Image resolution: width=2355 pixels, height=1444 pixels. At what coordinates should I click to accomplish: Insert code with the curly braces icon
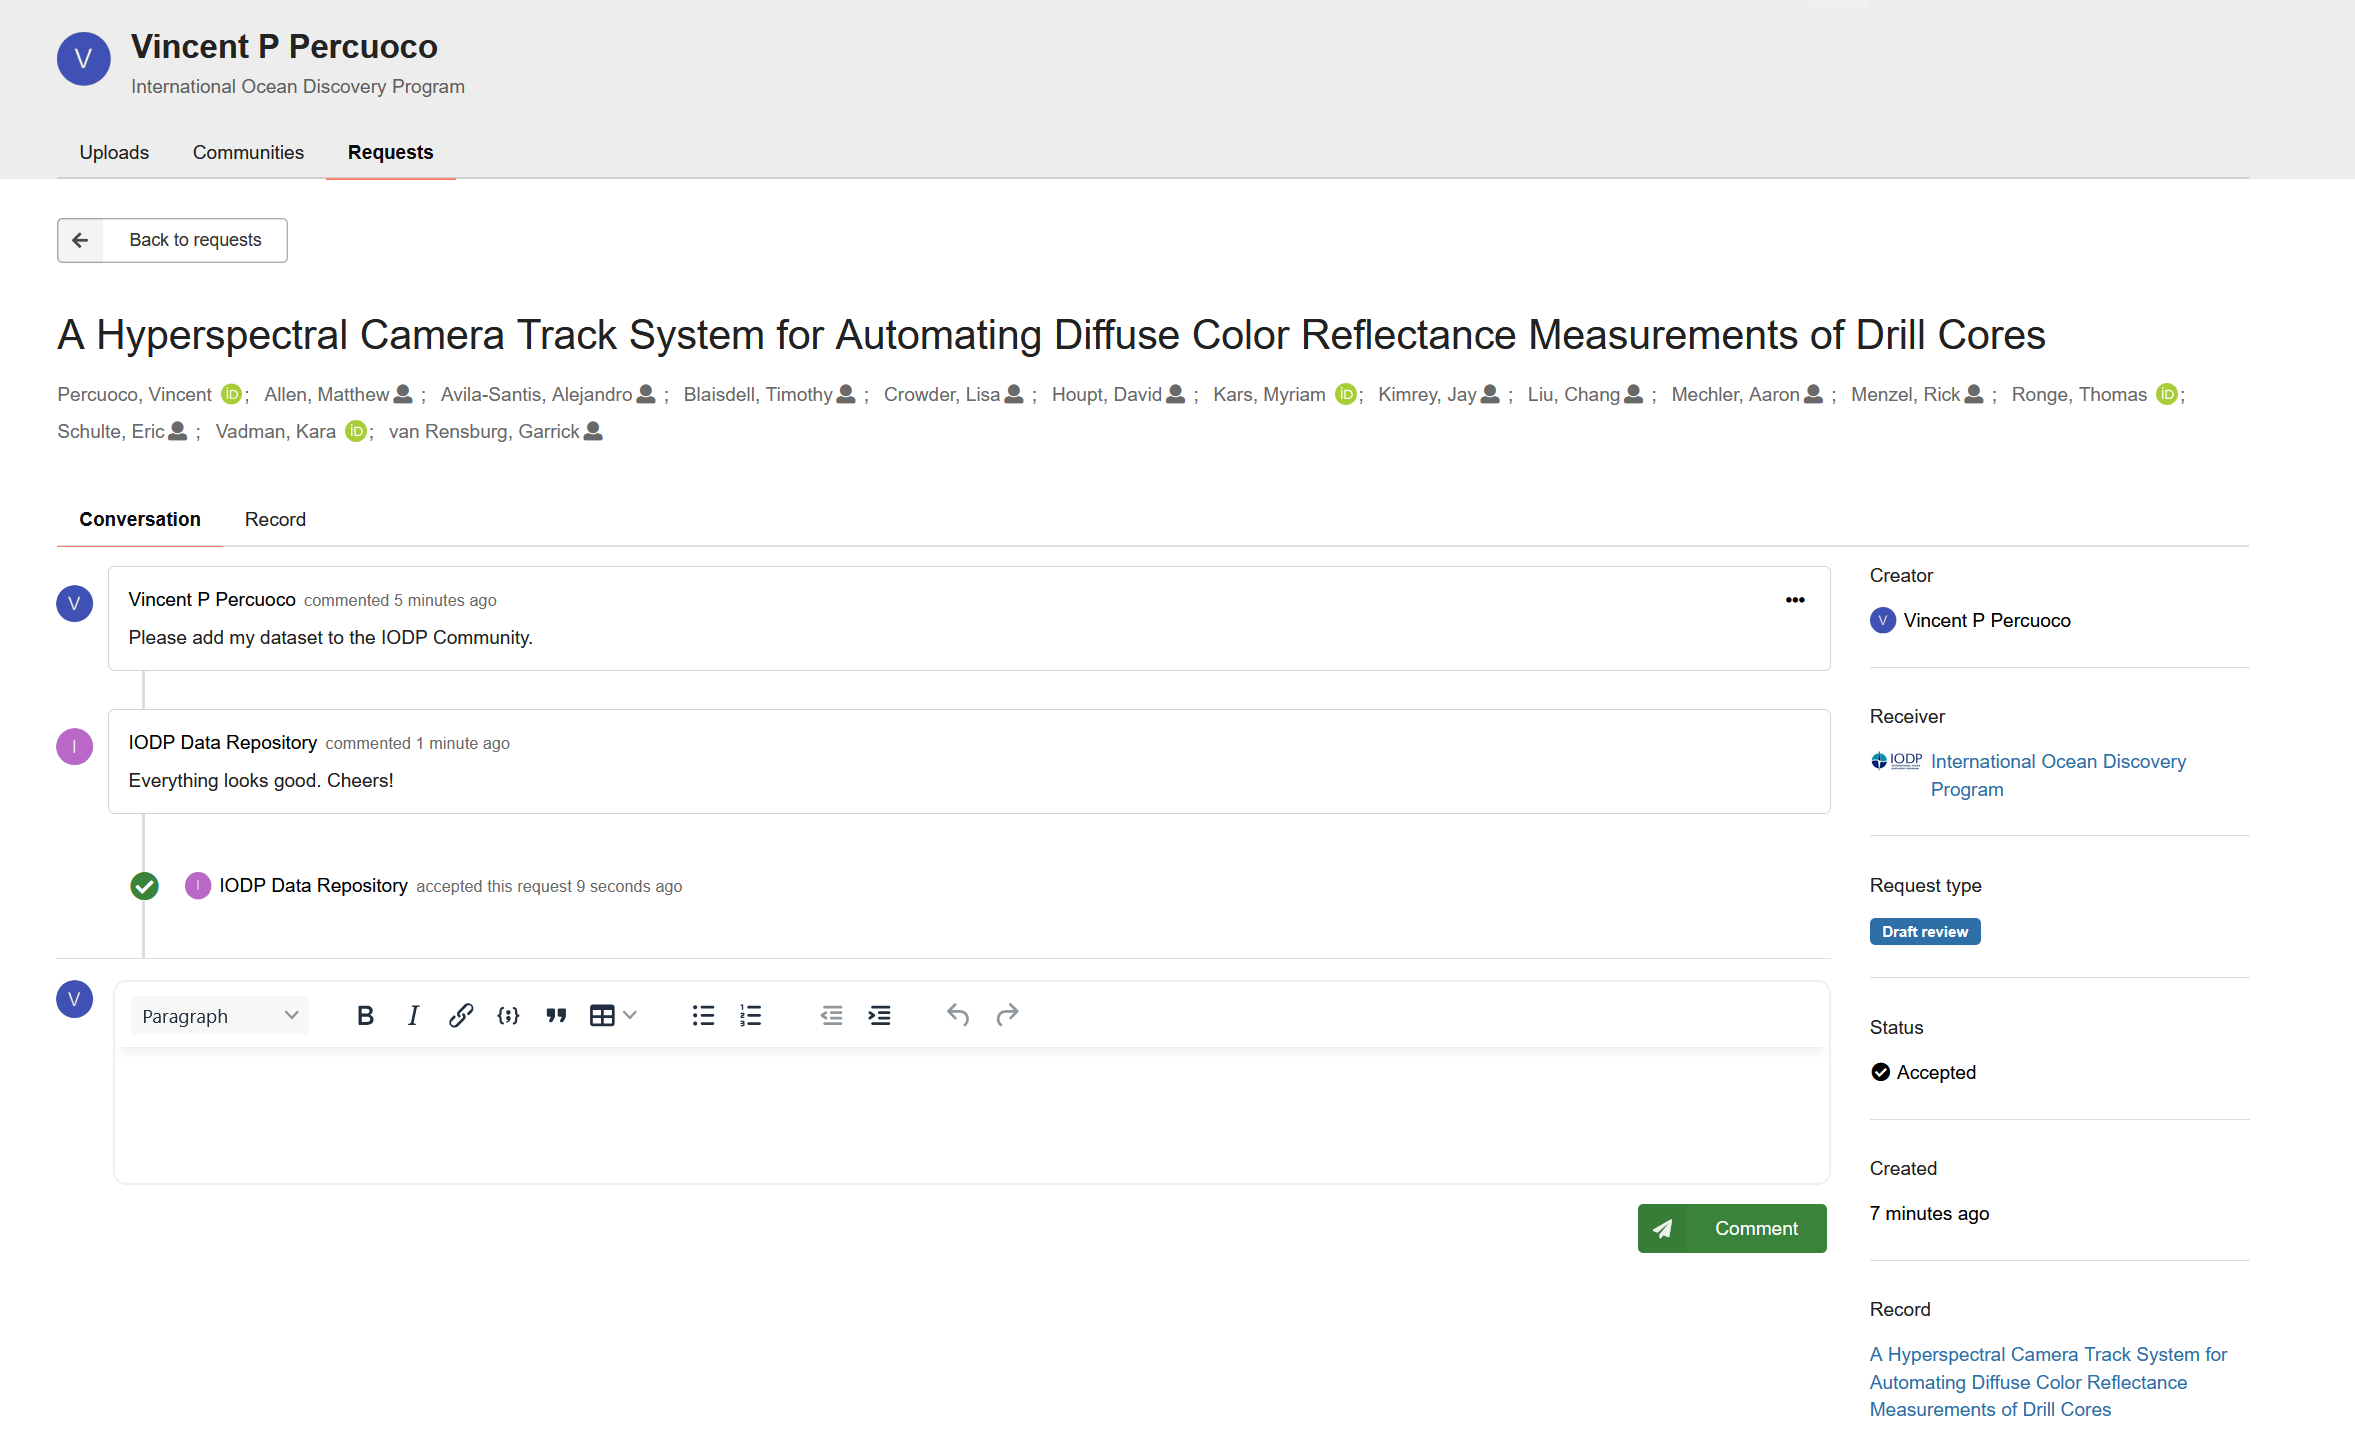(508, 1016)
